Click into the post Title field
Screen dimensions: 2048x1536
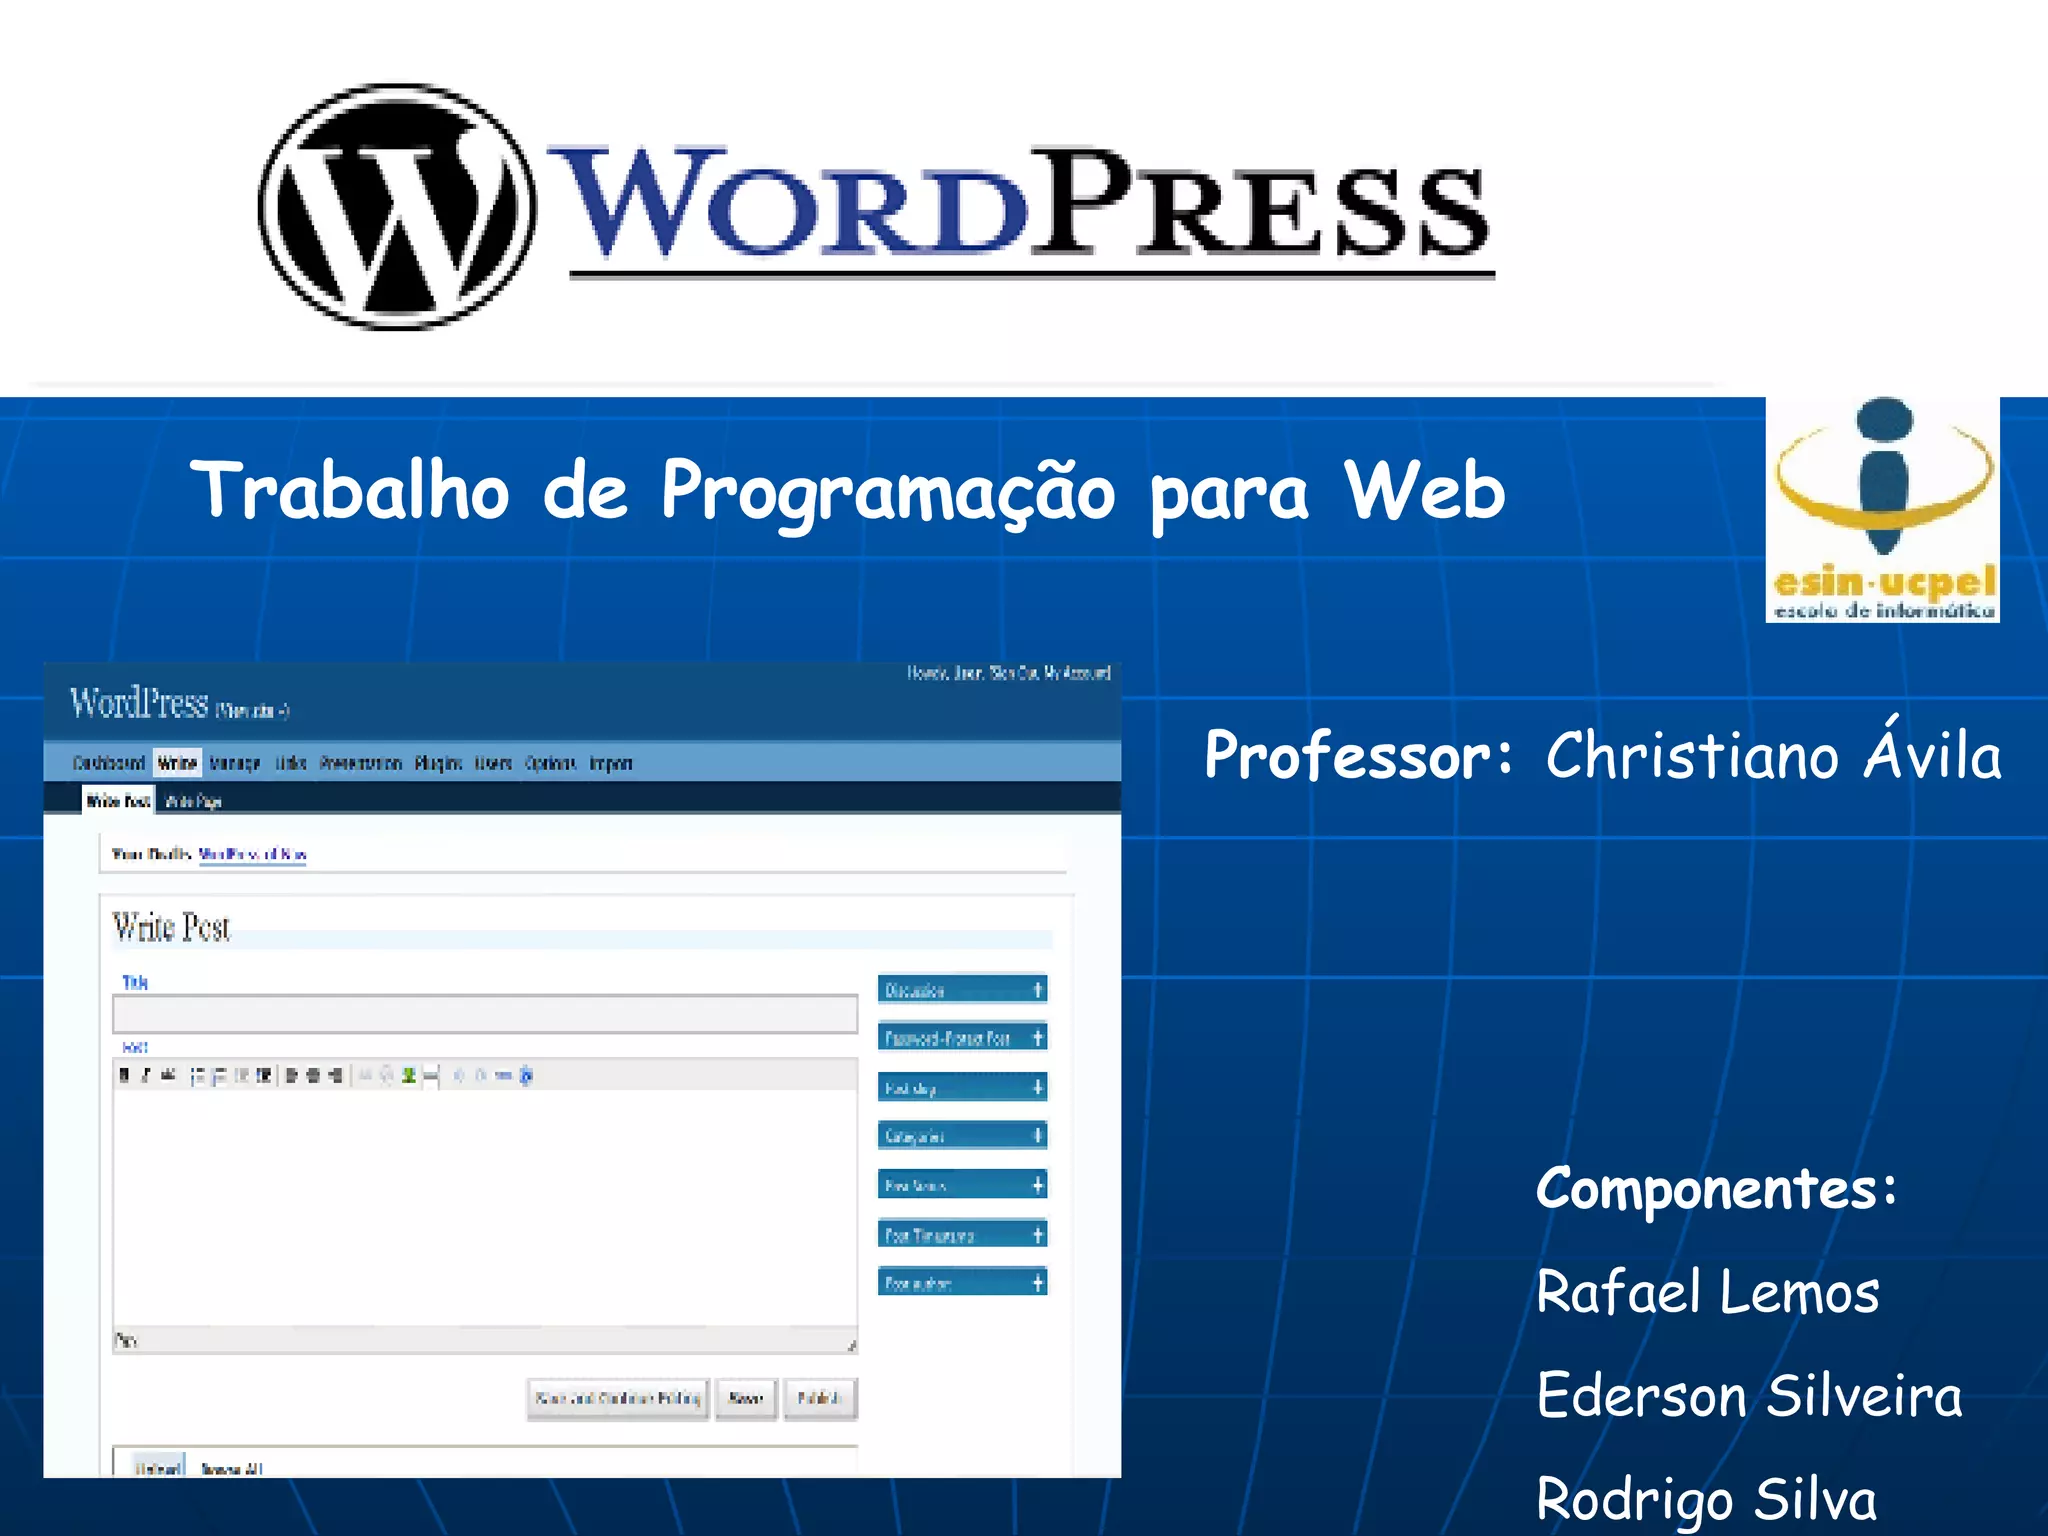point(485,1014)
